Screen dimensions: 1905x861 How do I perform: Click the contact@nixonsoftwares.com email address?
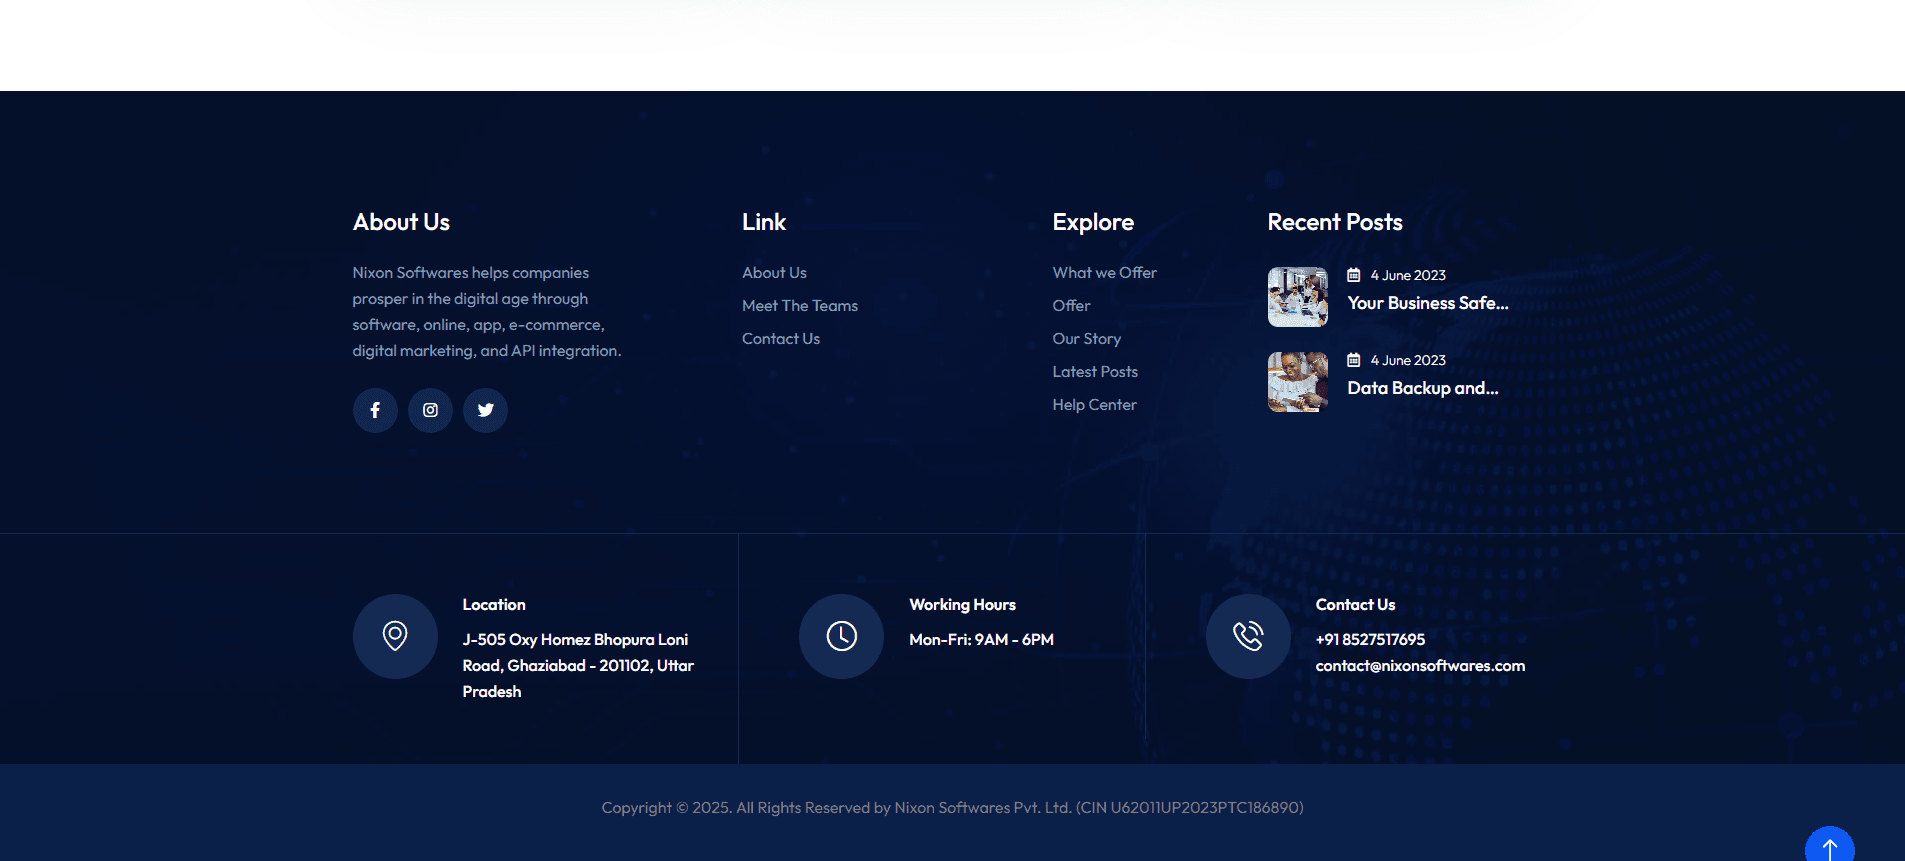[1420, 666]
